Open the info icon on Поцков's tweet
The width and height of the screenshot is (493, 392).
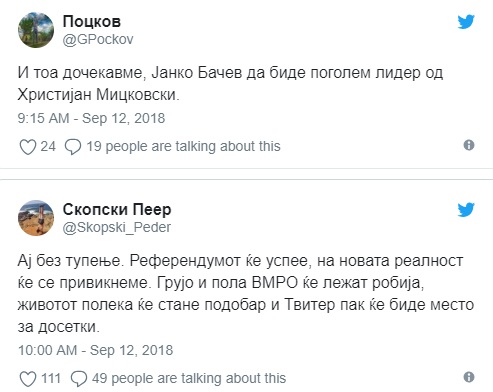pyautogui.click(x=469, y=145)
